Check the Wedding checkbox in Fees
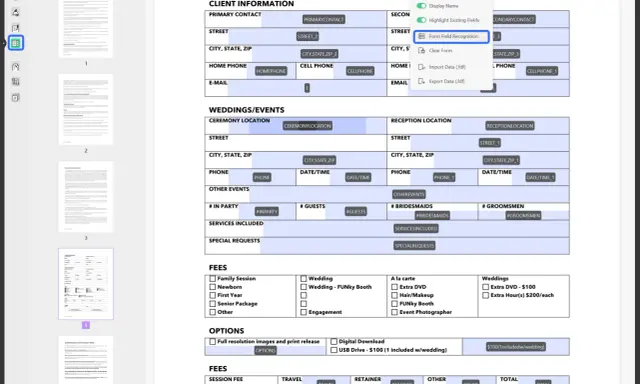This screenshot has width=640, height=384. 304,278
